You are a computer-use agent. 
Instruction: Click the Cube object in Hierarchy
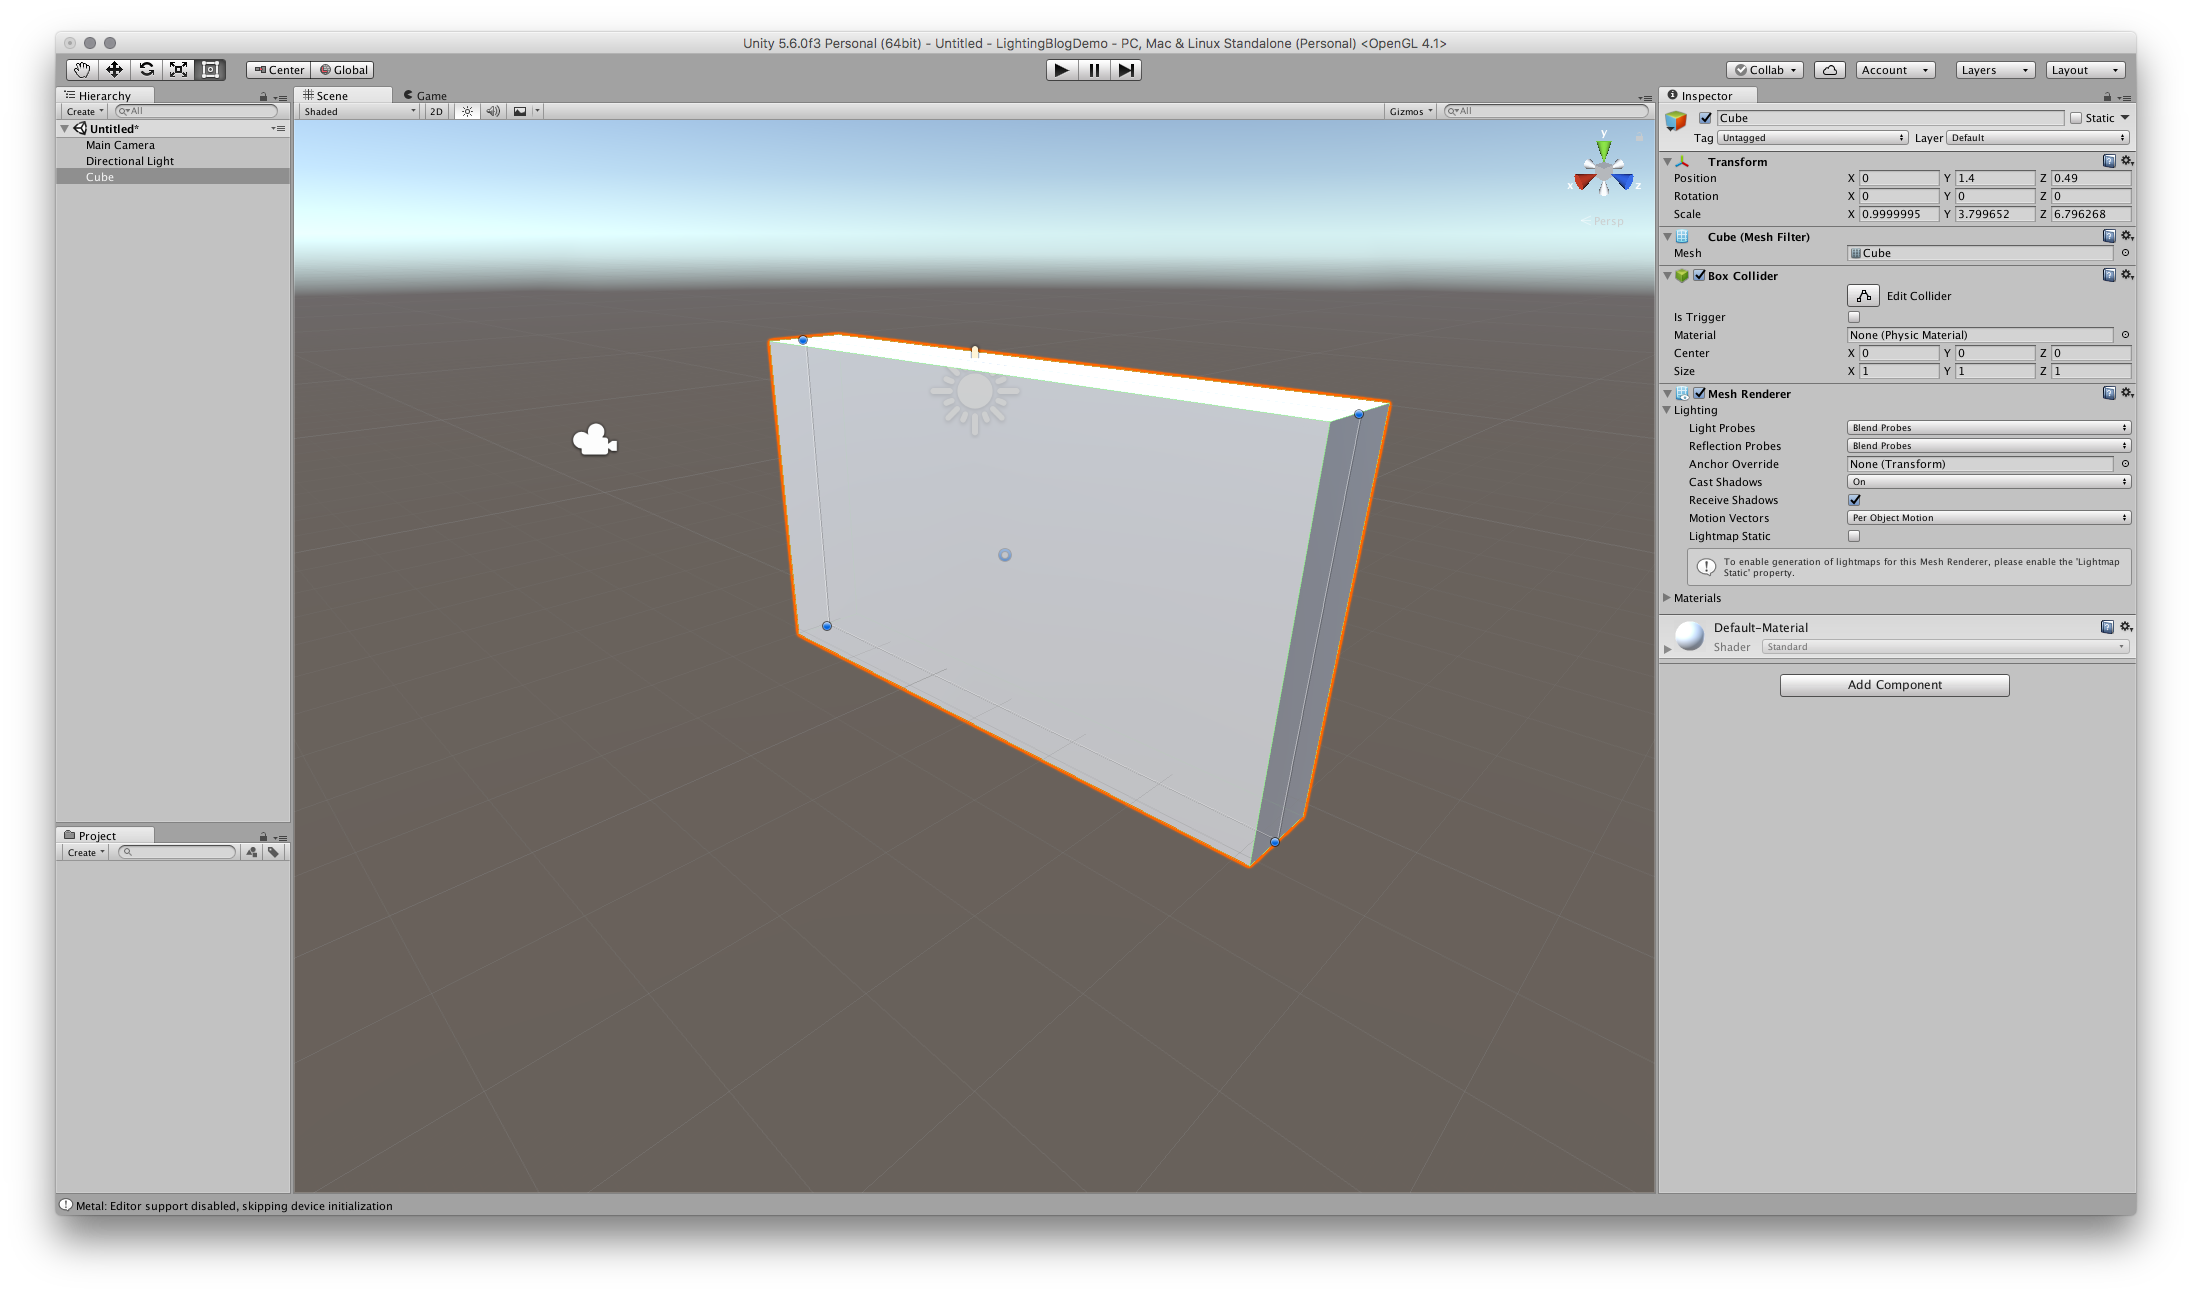tap(100, 176)
